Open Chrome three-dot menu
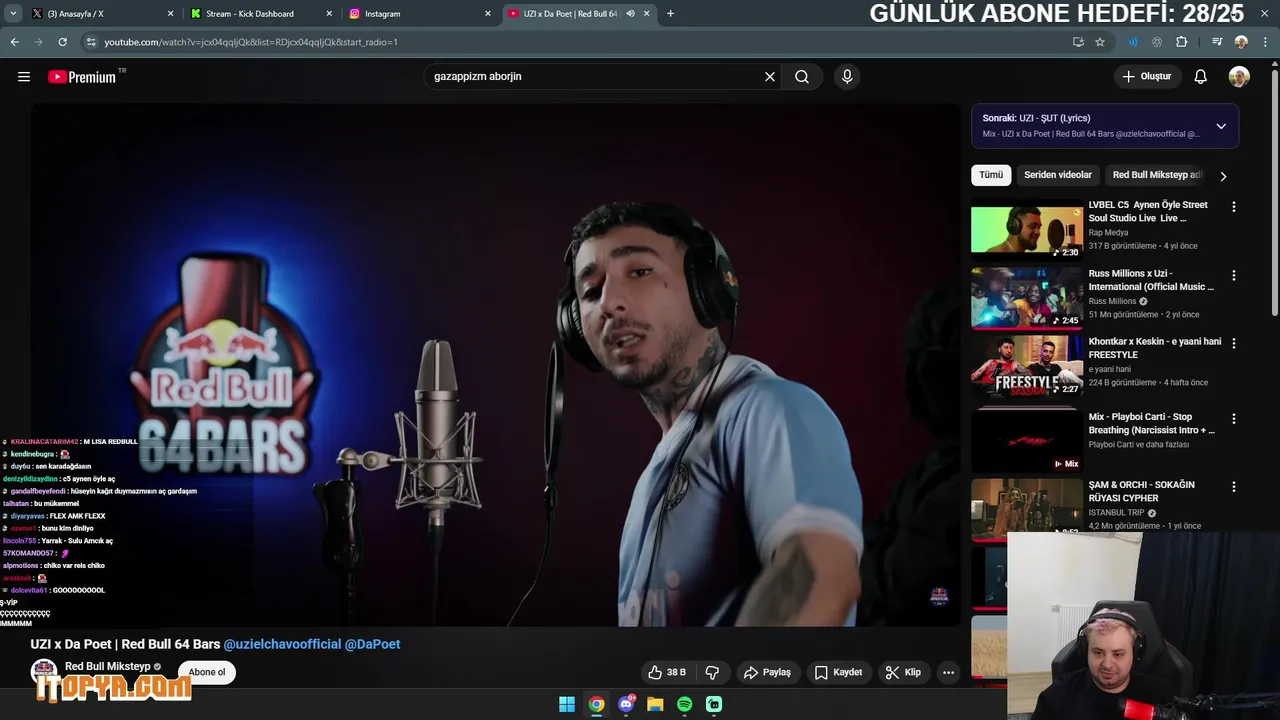The height and width of the screenshot is (720, 1280). [1263, 42]
